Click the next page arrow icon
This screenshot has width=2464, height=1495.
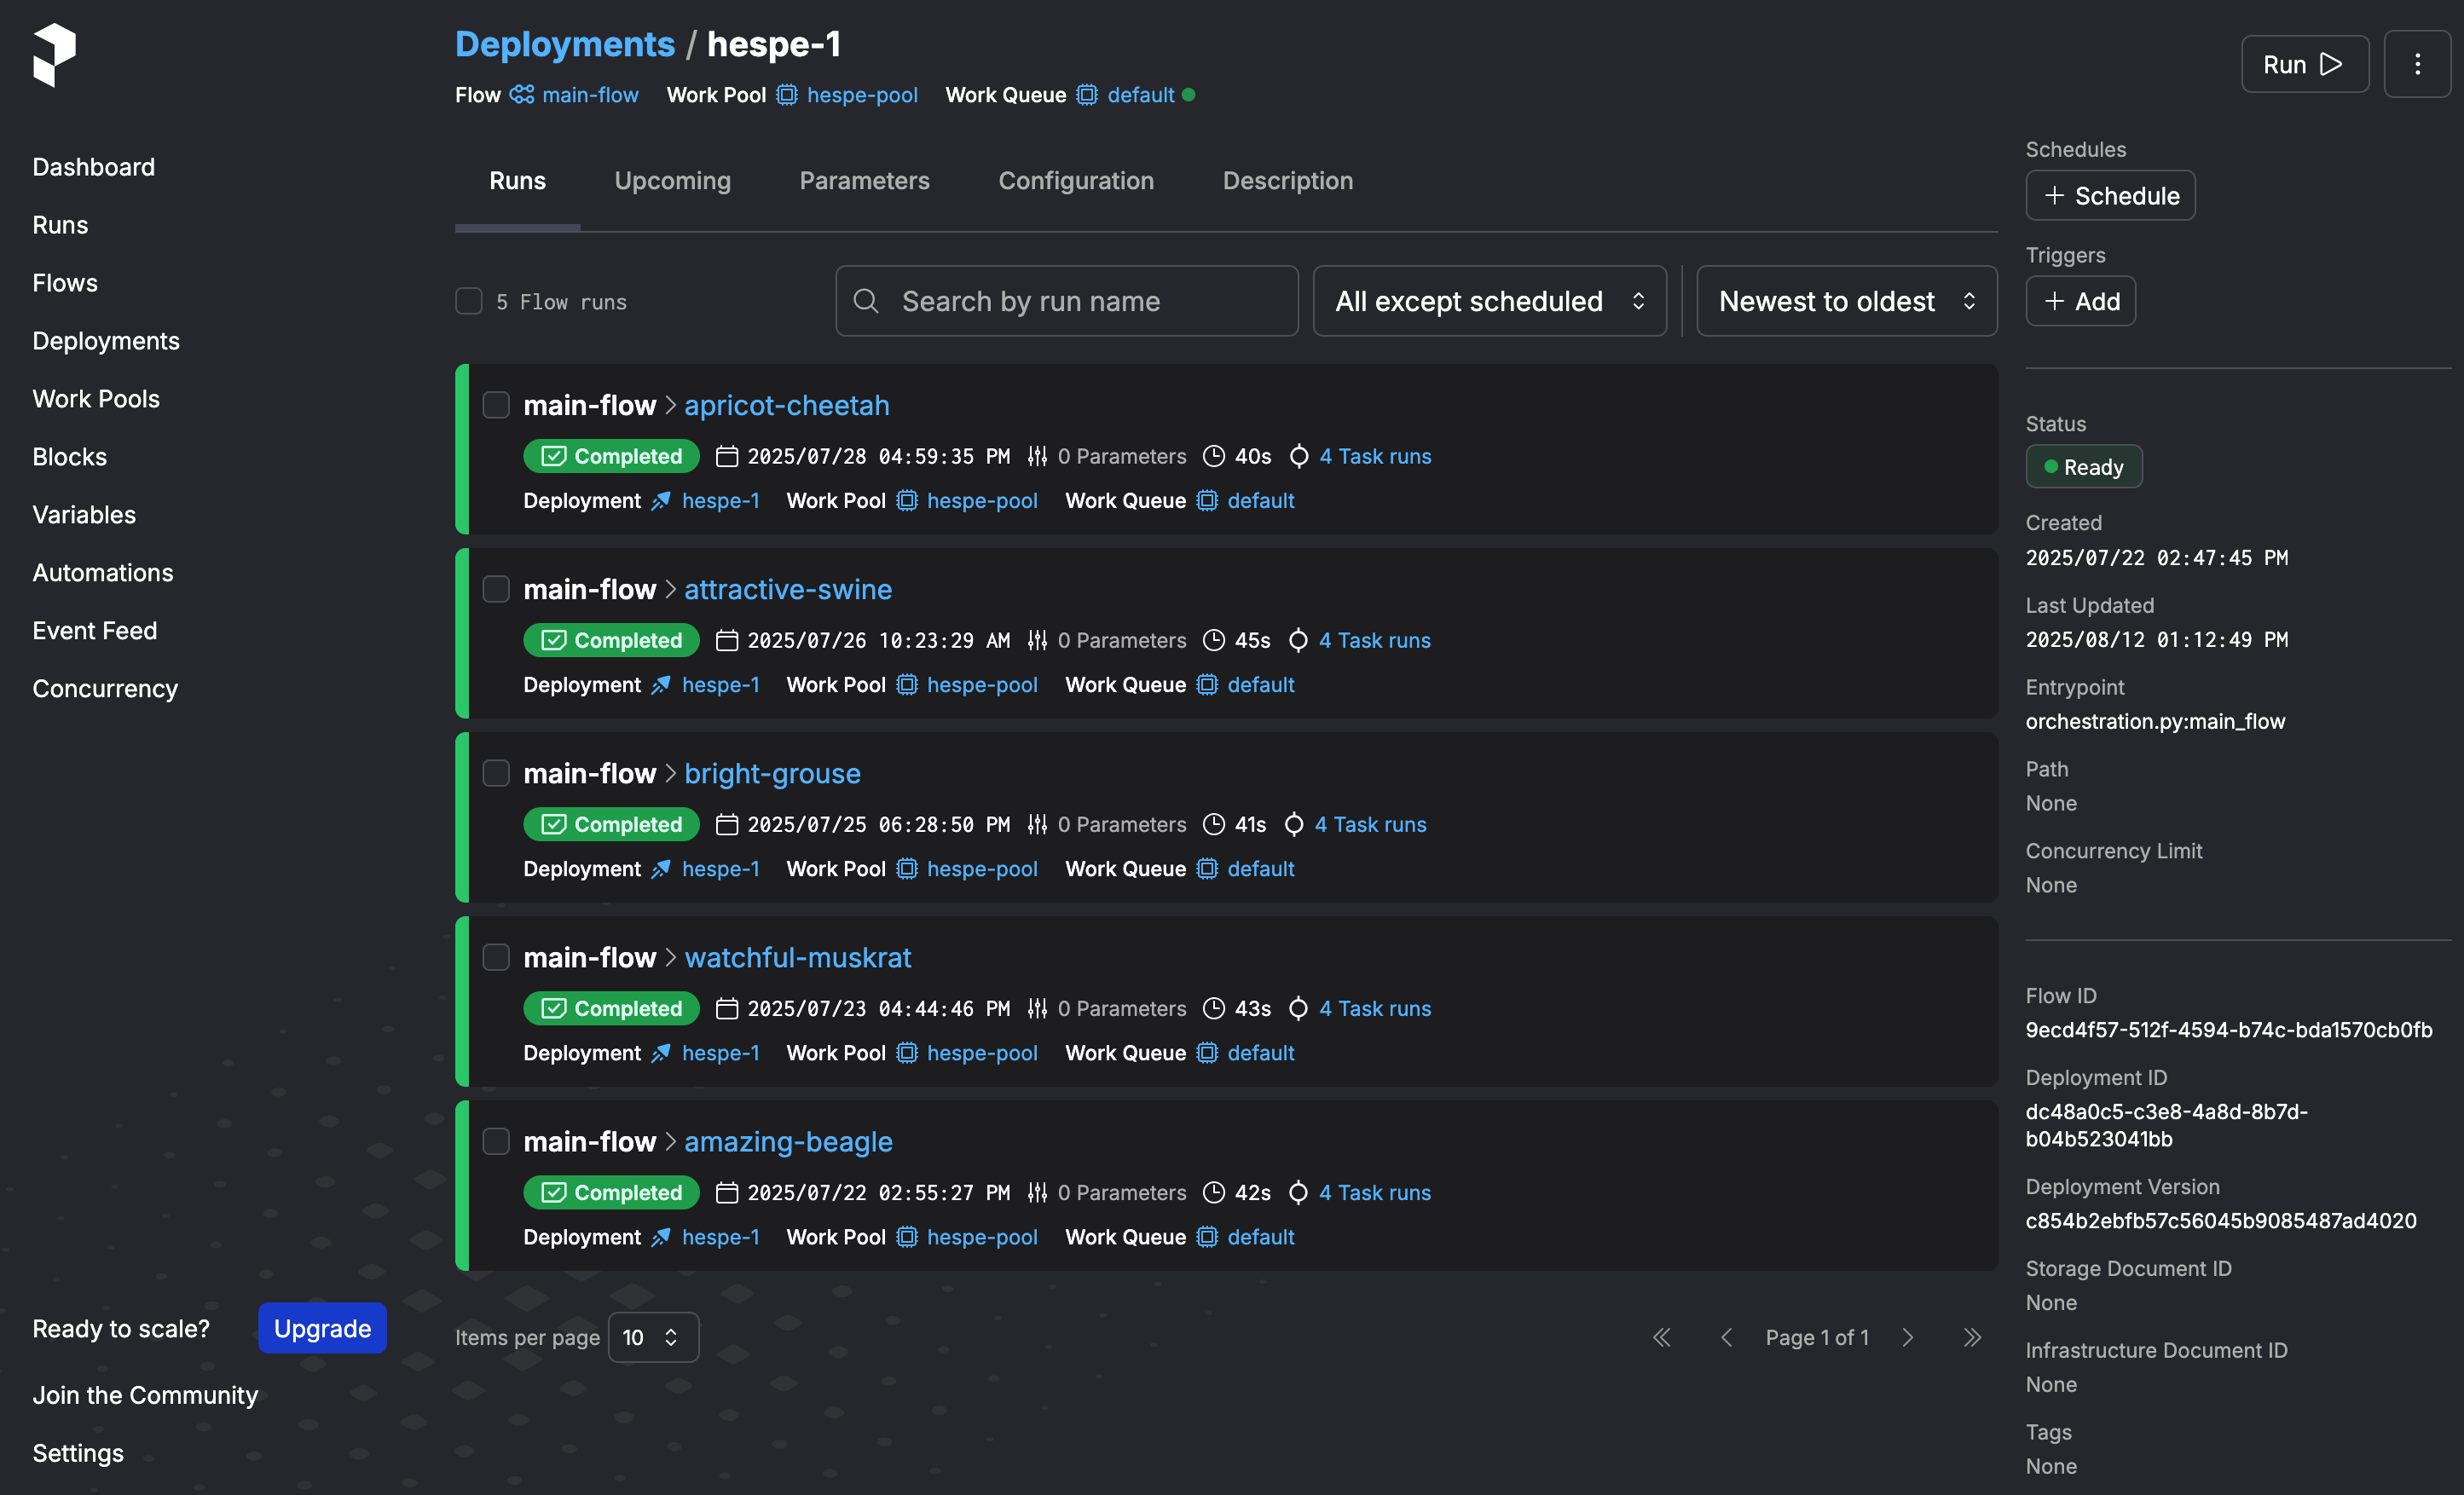1907,1337
